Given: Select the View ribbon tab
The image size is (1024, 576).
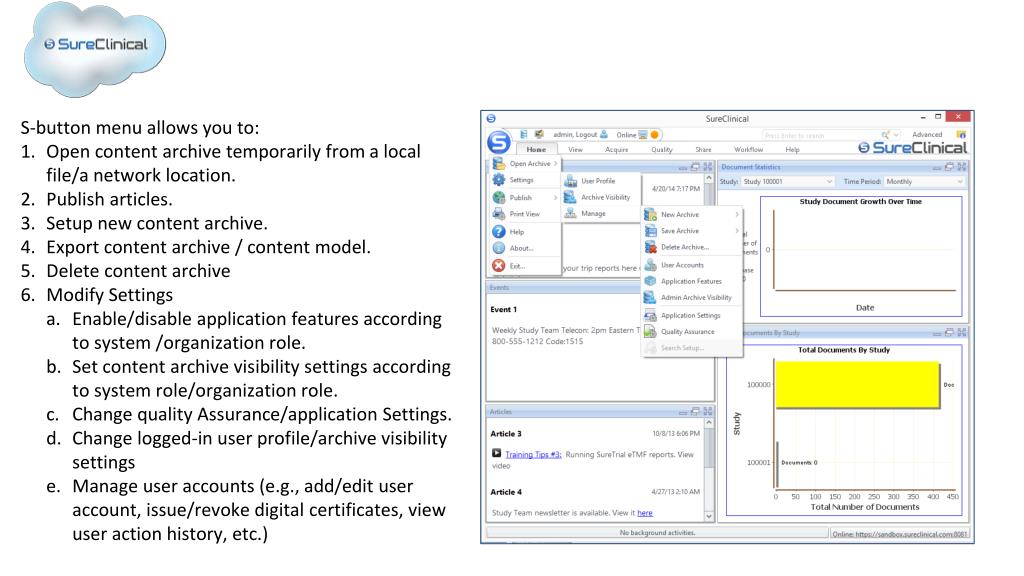Looking at the screenshot, I should (x=575, y=150).
